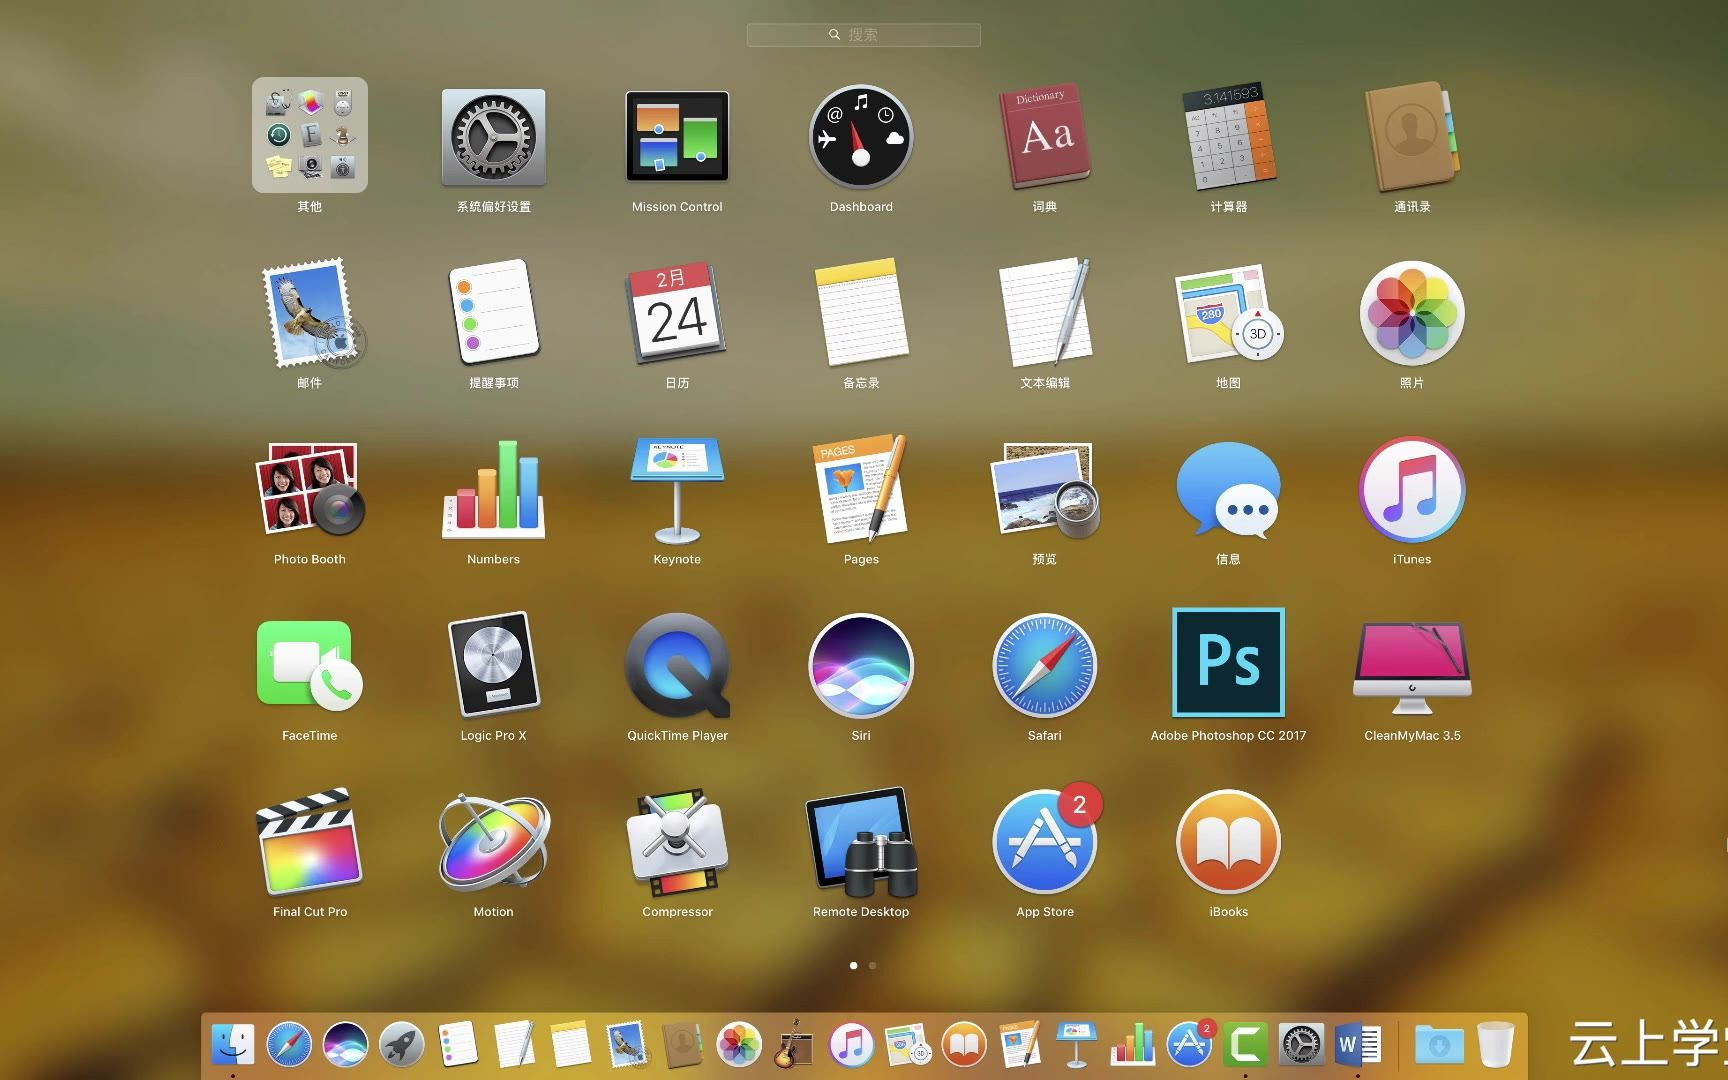This screenshot has width=1728, height=1080.
Task: Open the 预览 Preview app
Action: 1045,490
